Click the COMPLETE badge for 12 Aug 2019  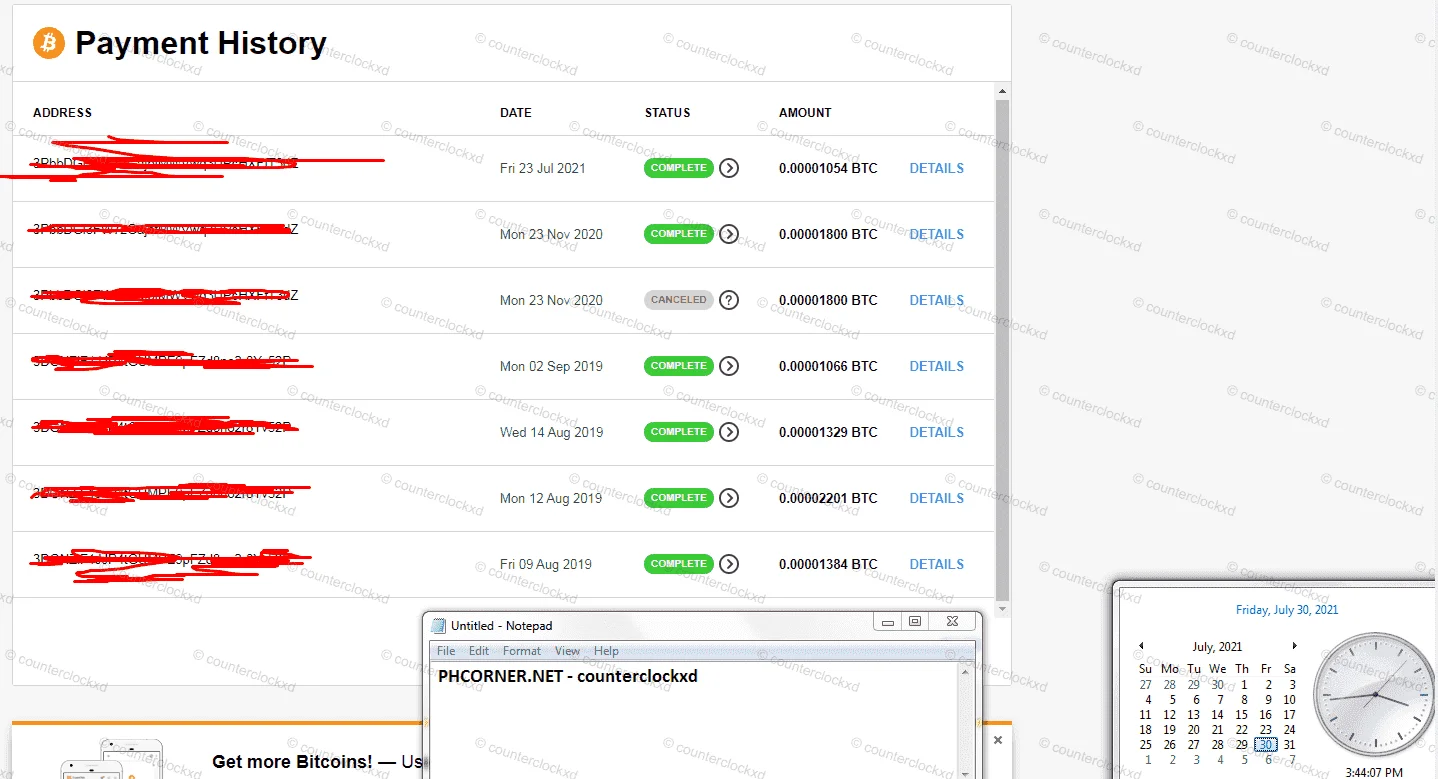[679, 498]
